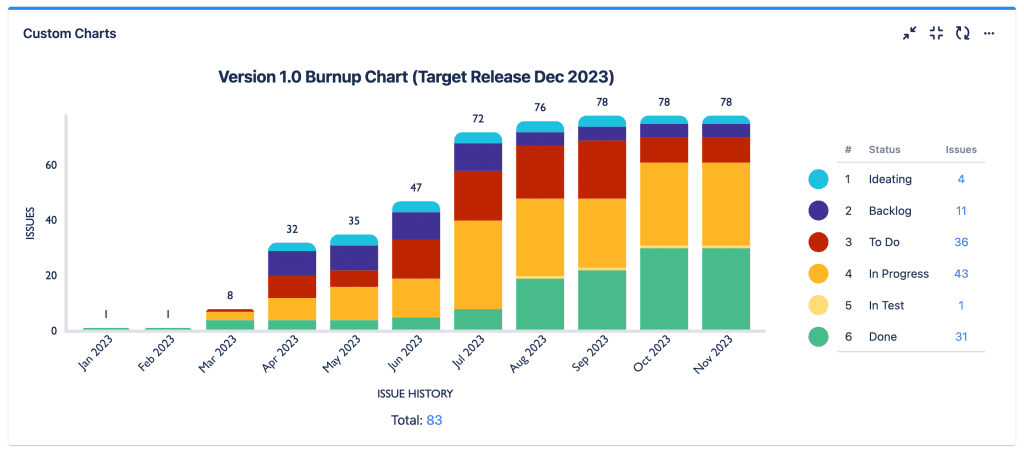The width and height of the screenshot is (1024, 450).
Task: Click the red To Do segment in Sep 2023 bar
Action: click(x=602, y=169)
